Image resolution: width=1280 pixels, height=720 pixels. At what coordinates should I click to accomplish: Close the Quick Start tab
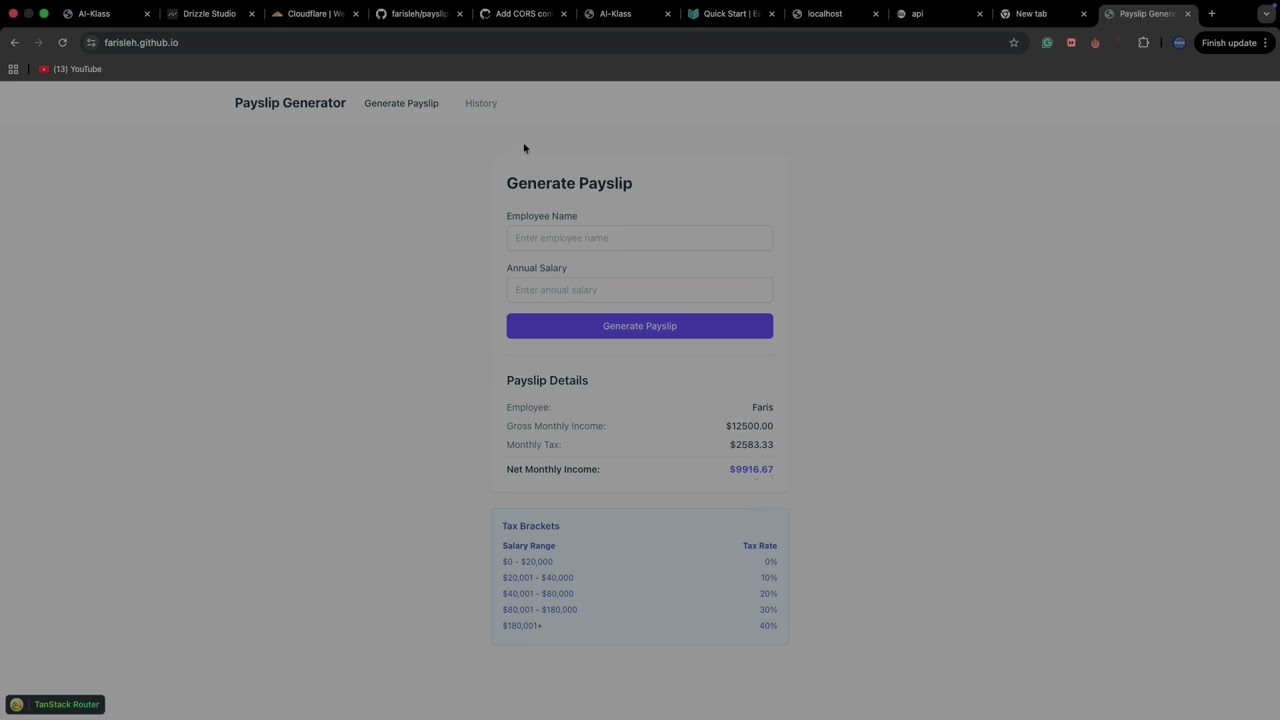771,14
